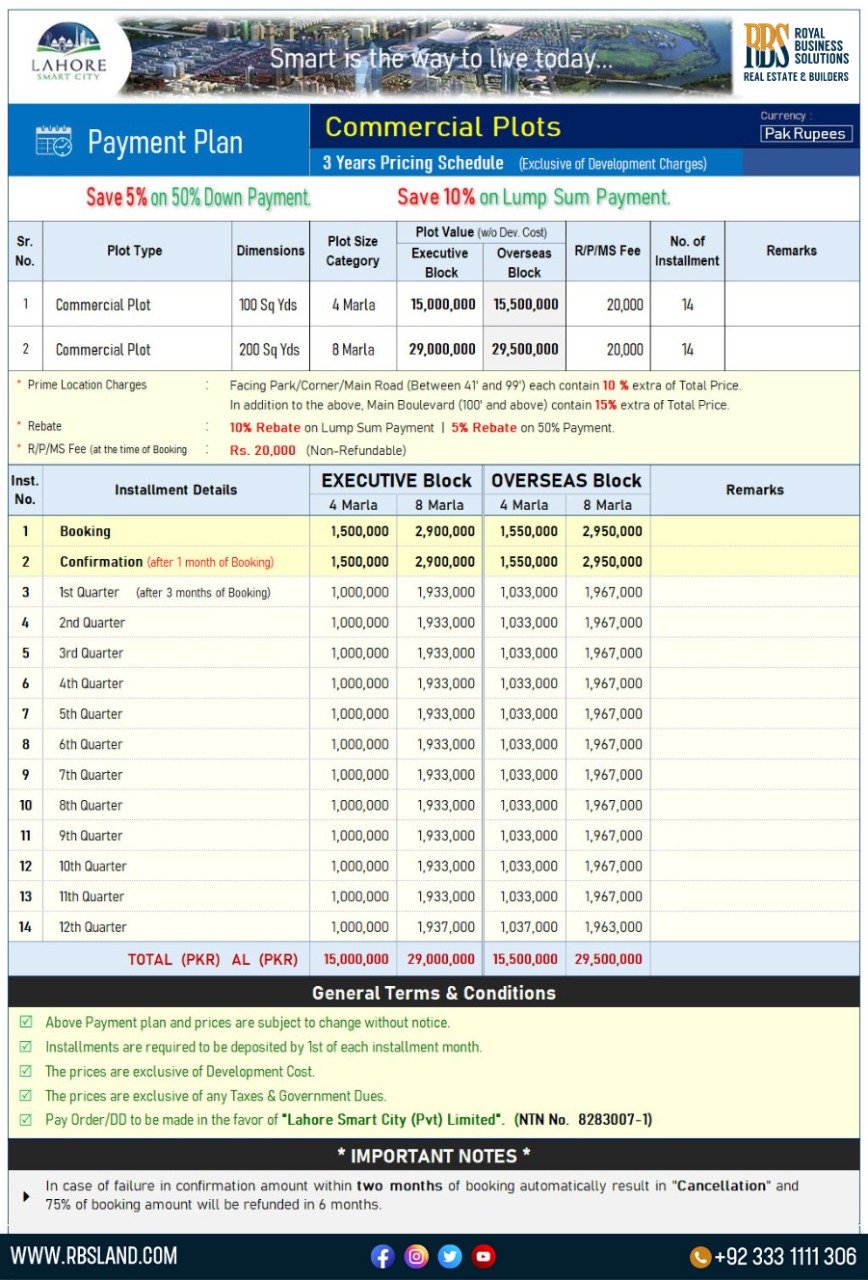Select the RBS Royal Business Solutions logo

(796, 53)
